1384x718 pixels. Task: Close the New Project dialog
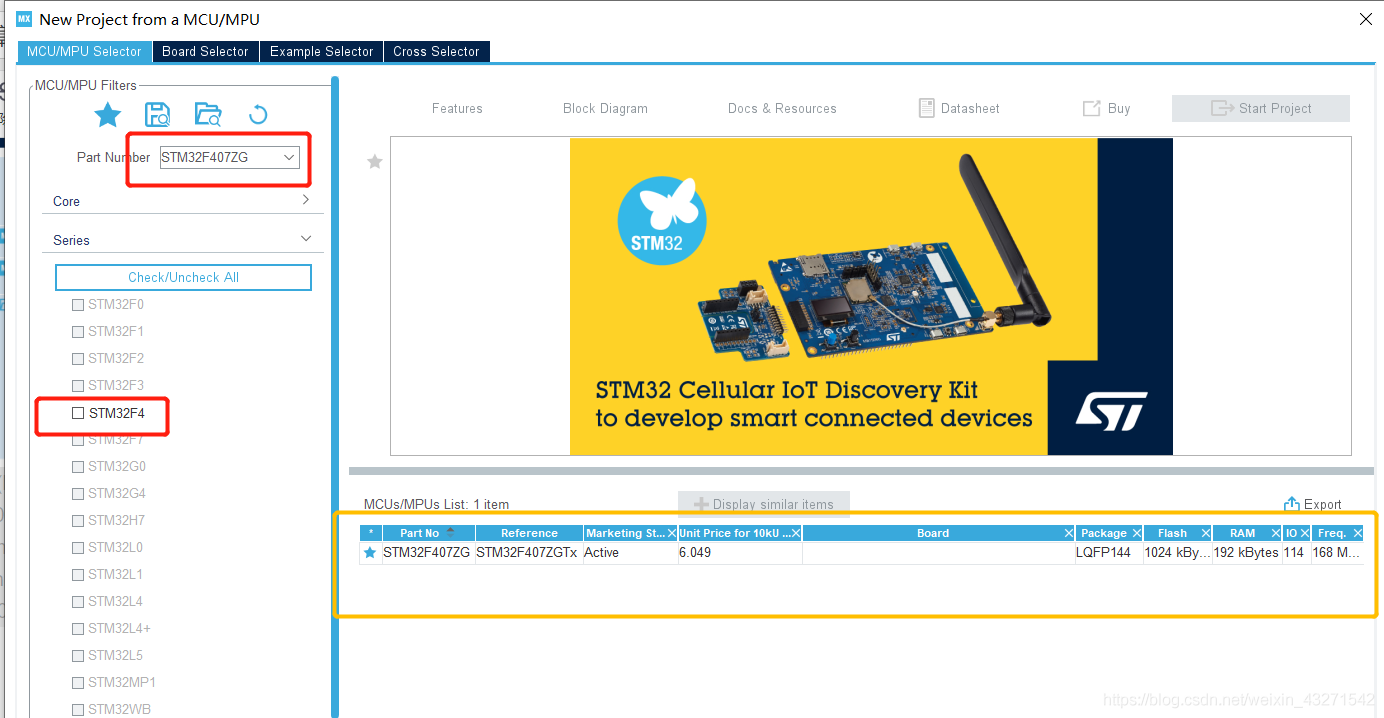tap(1366, 19)
